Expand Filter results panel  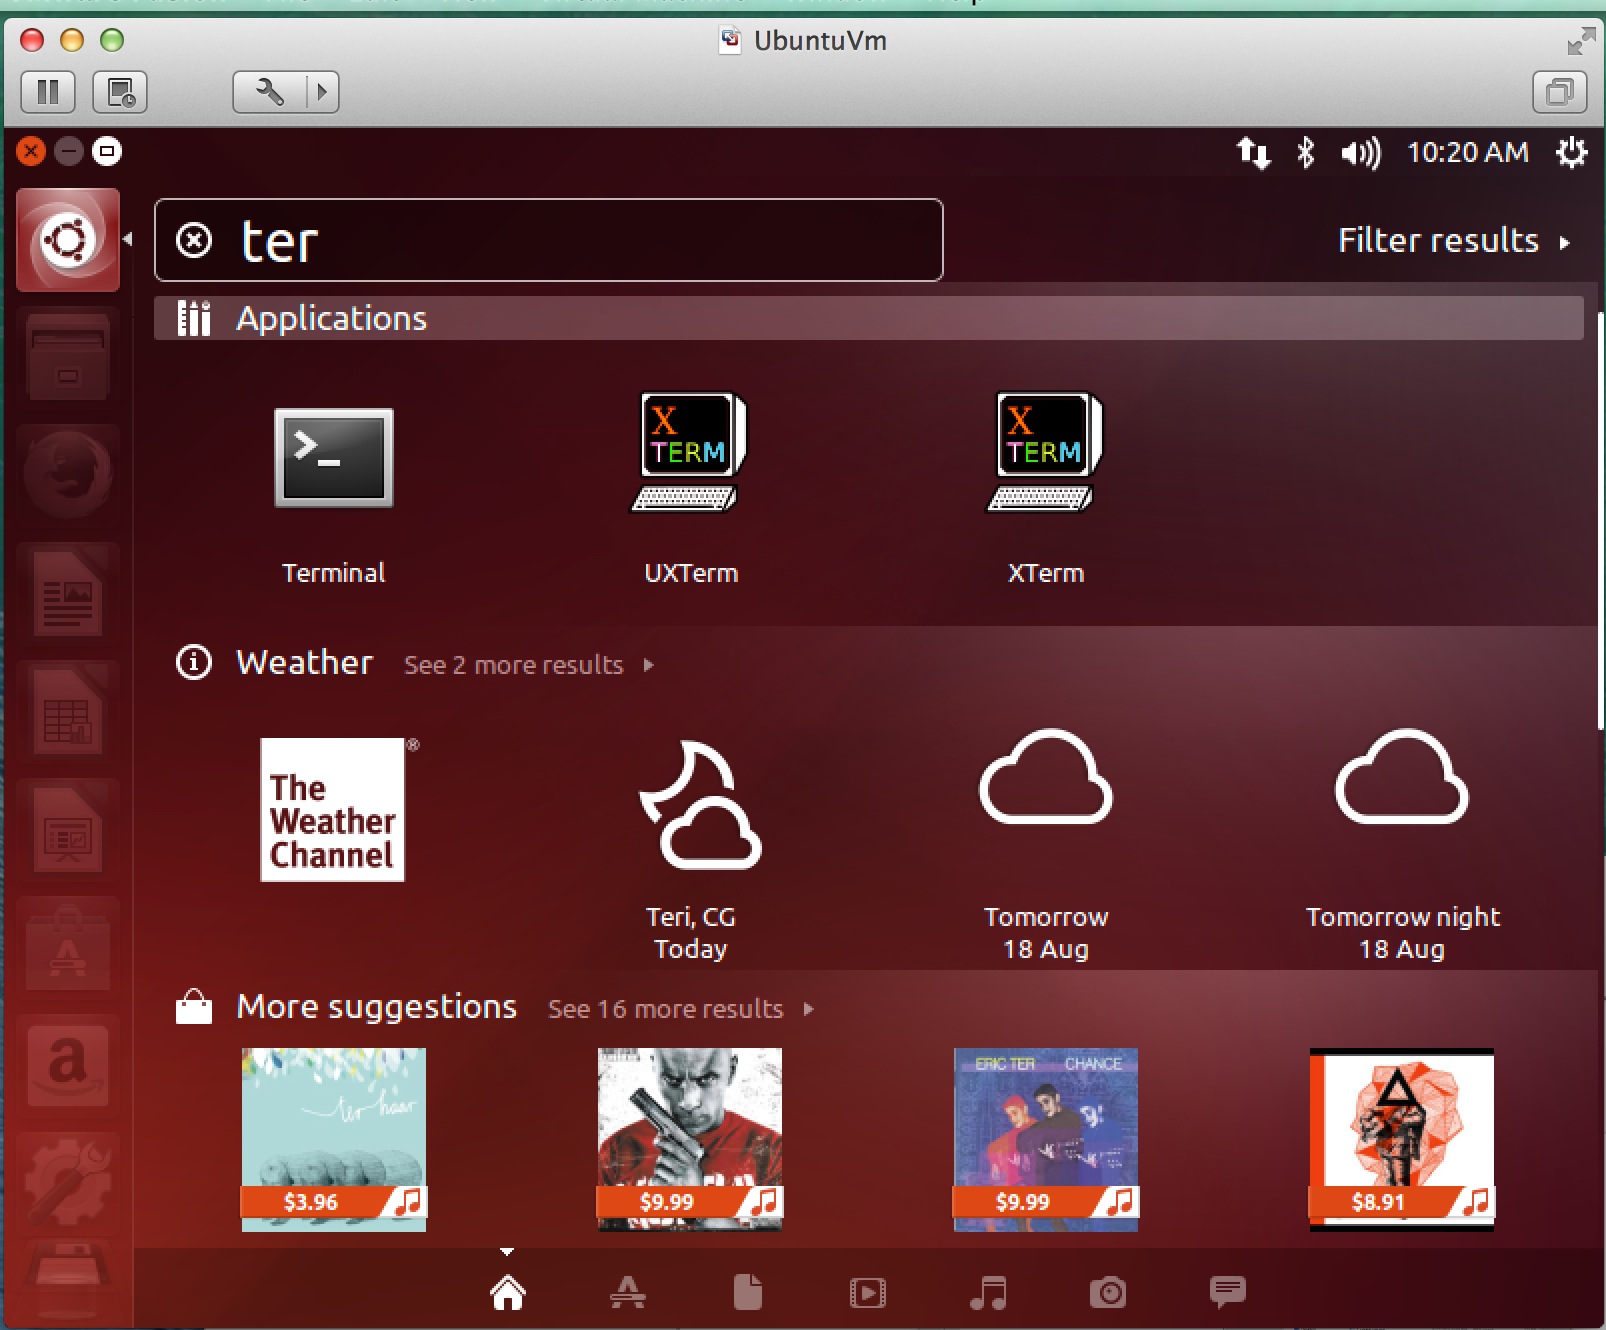(1453, 241)
